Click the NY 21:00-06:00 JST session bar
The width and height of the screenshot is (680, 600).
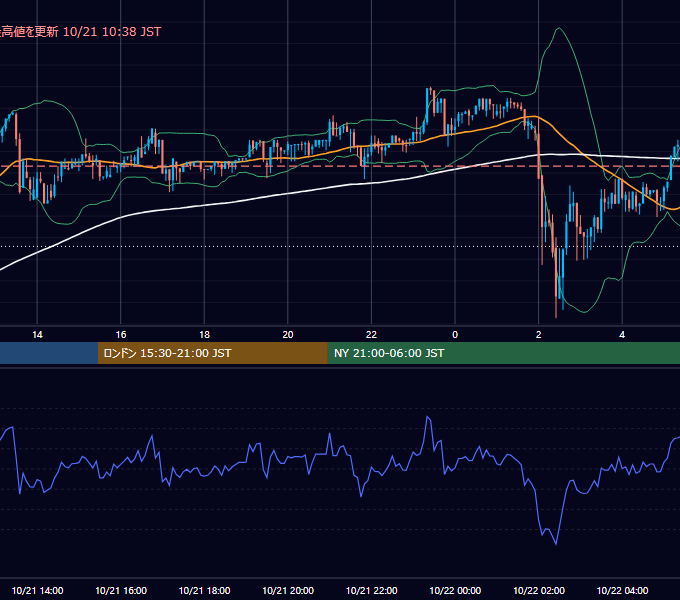503,353
